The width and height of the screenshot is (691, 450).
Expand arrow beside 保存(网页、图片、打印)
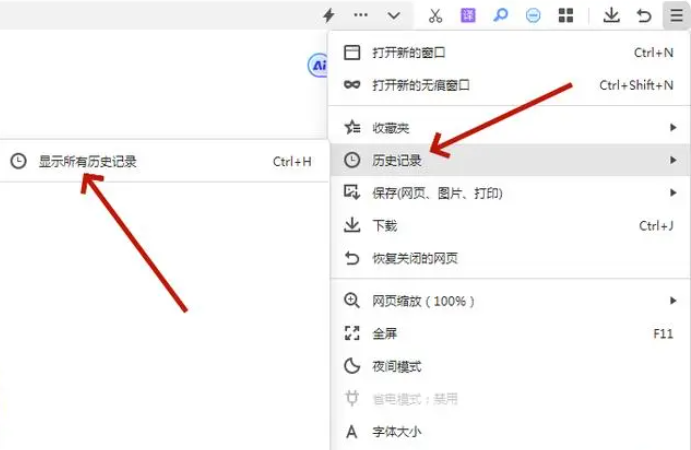(673, 193)
